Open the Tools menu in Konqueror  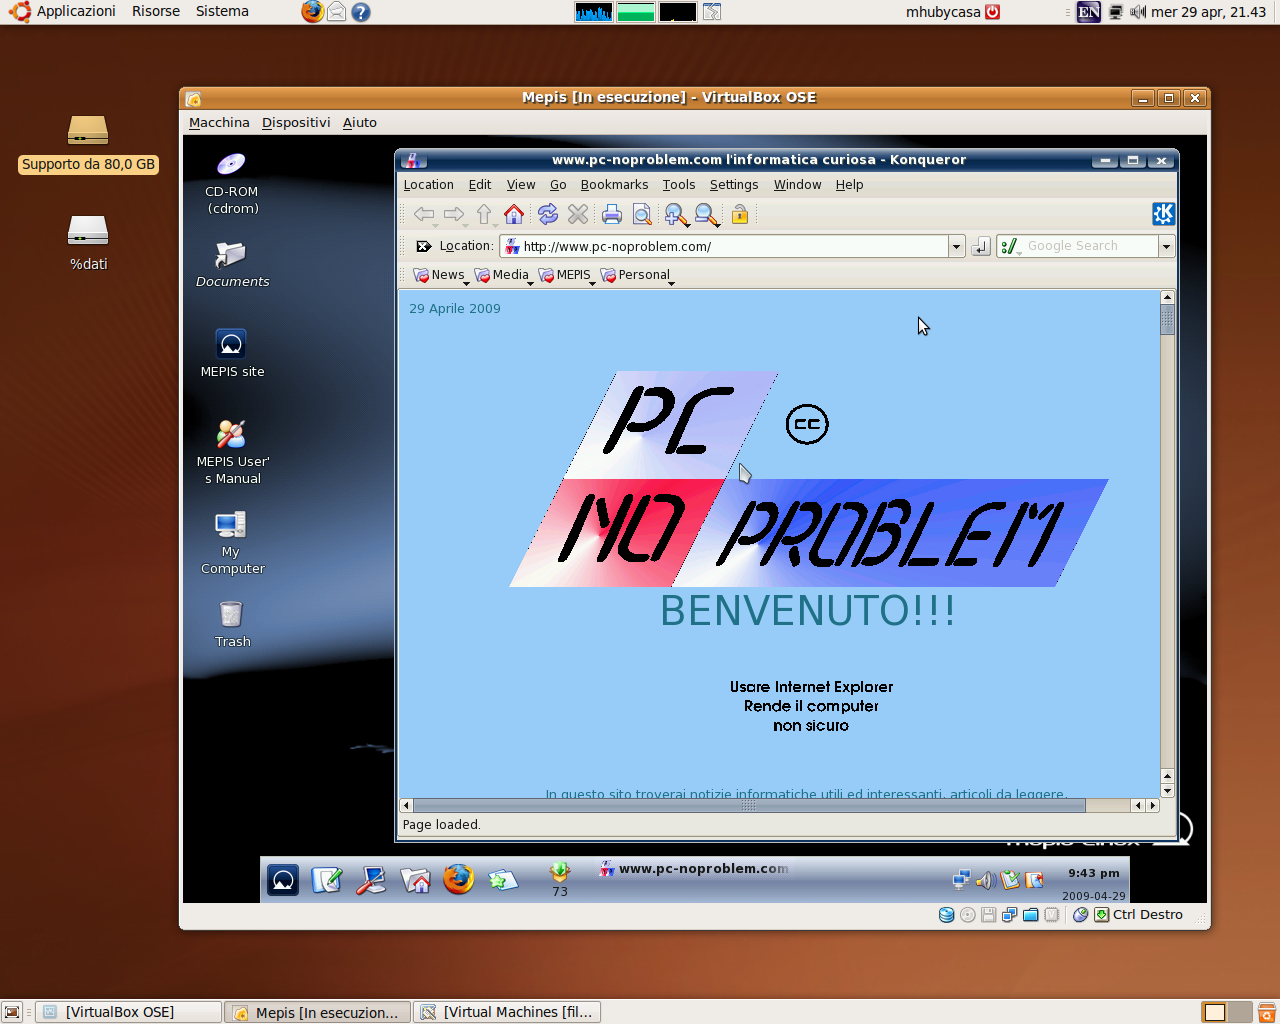click(x=679, y=185)
